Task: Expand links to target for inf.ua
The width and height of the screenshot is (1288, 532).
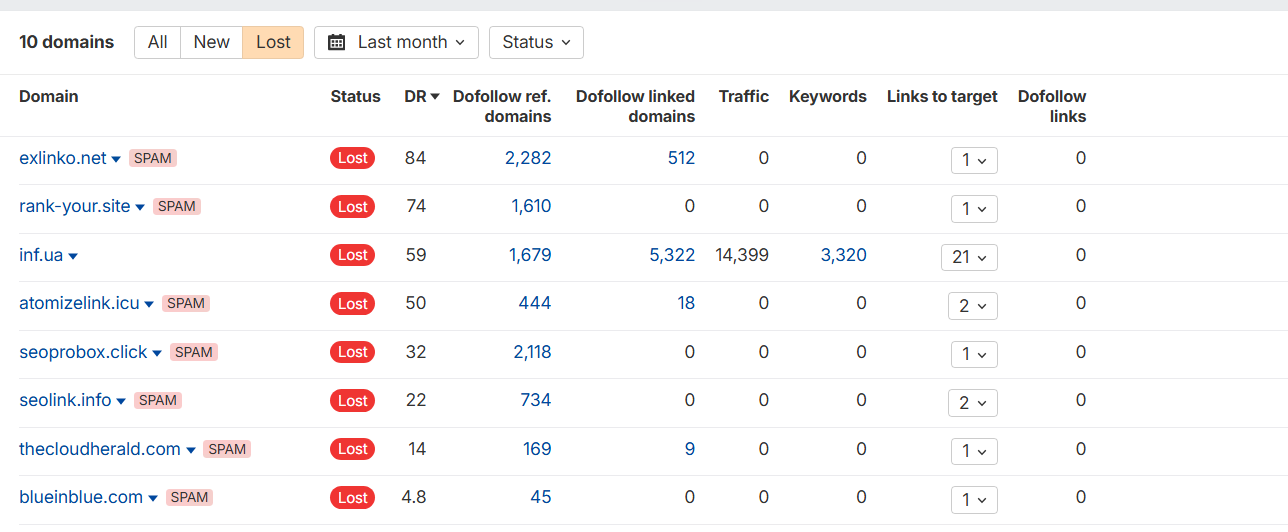Action: (969, 257)
